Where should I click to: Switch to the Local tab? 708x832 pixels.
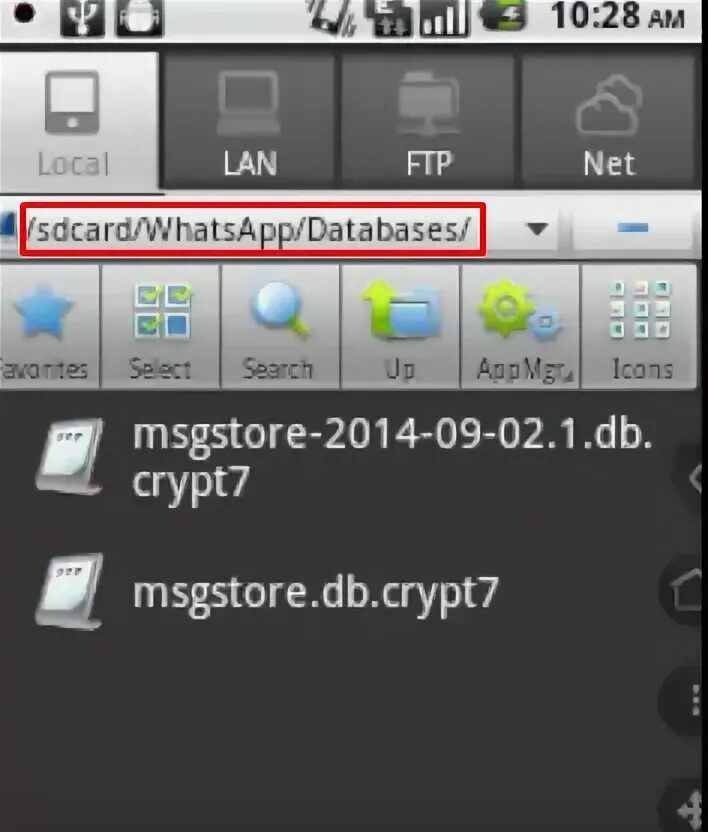[77, 121]
